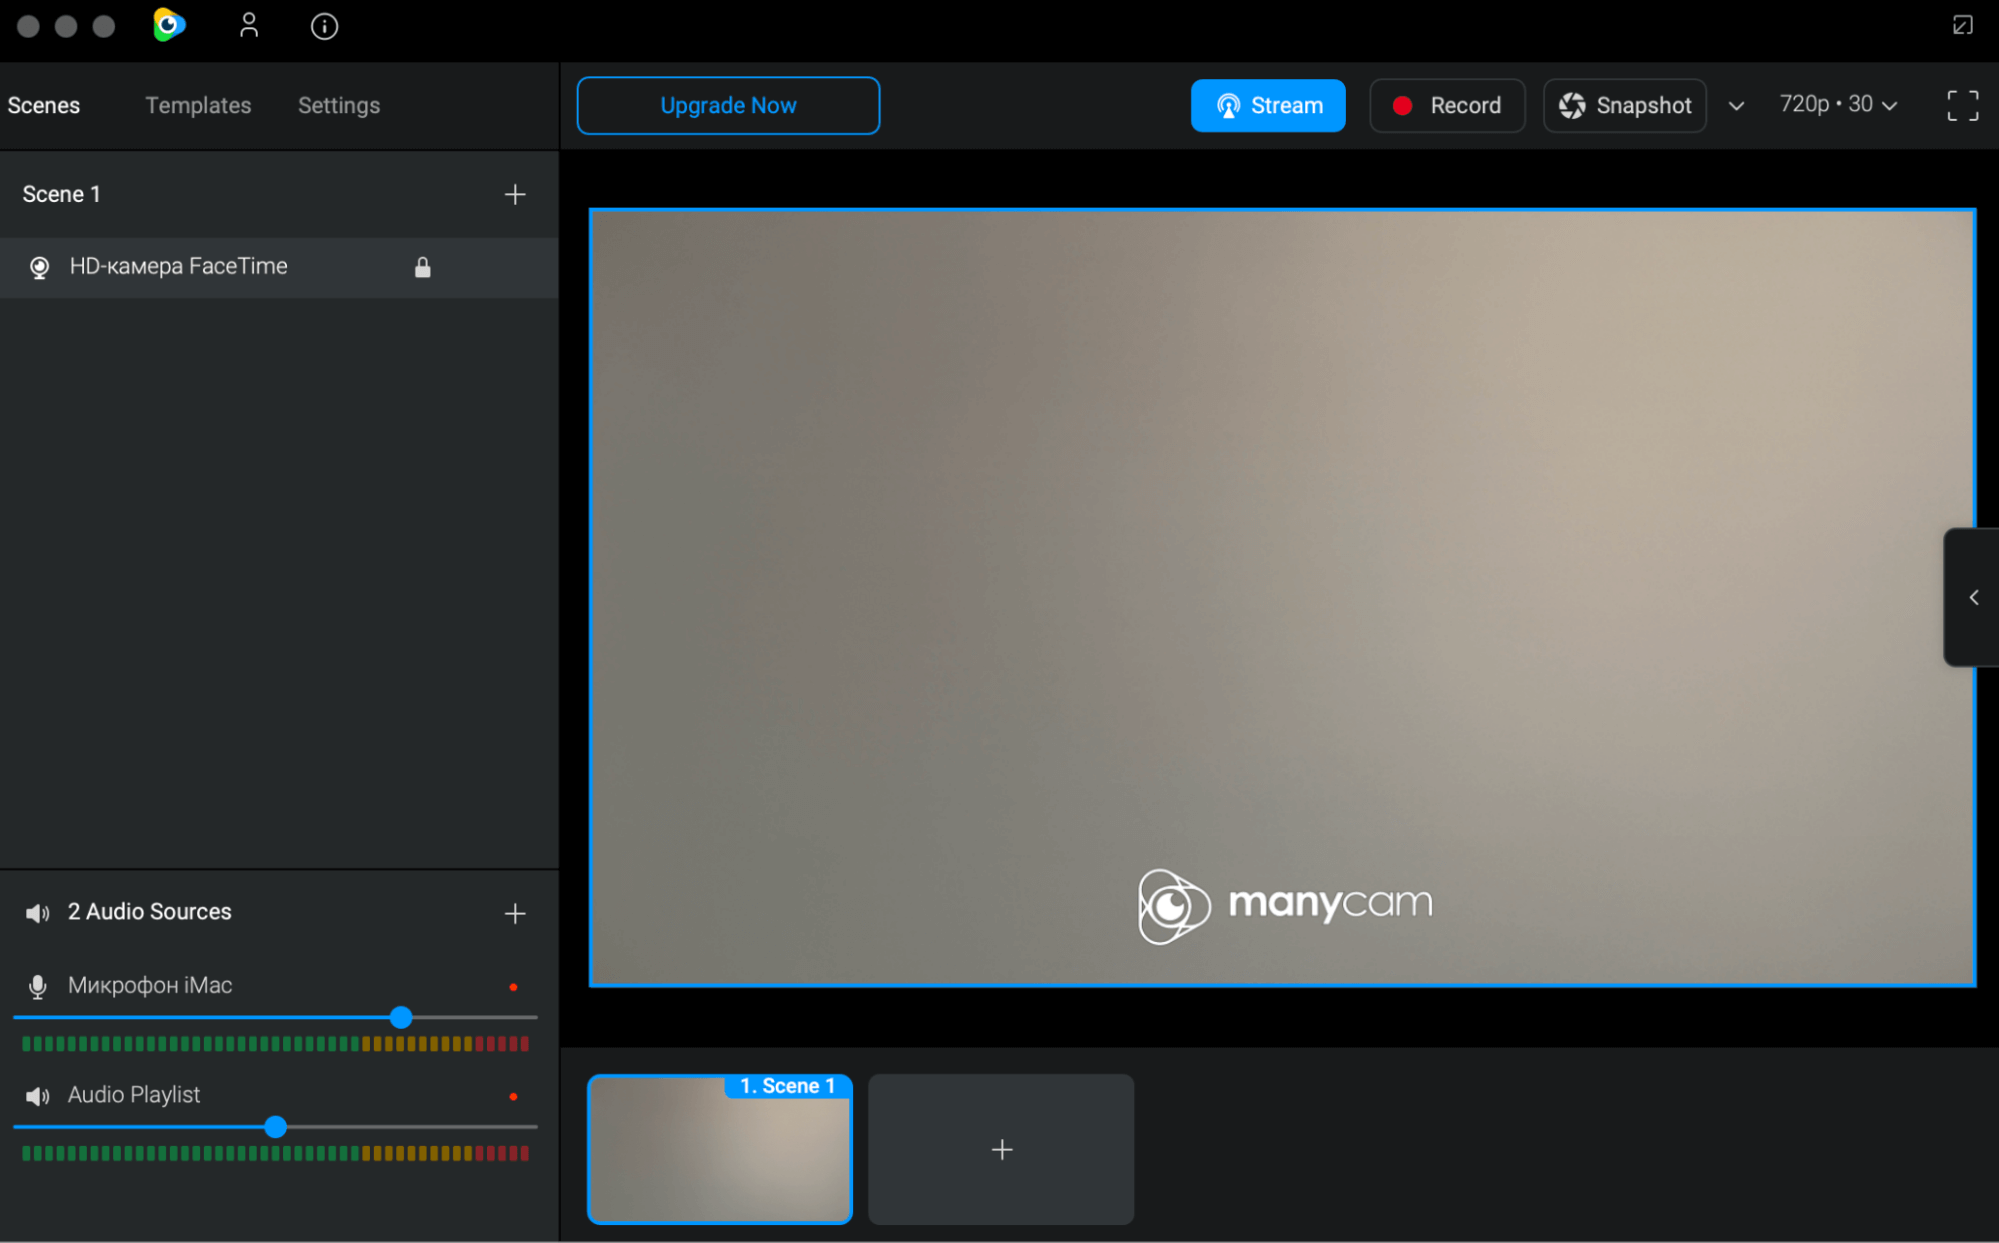Expand the right side panel chevron

(1973, 597)
